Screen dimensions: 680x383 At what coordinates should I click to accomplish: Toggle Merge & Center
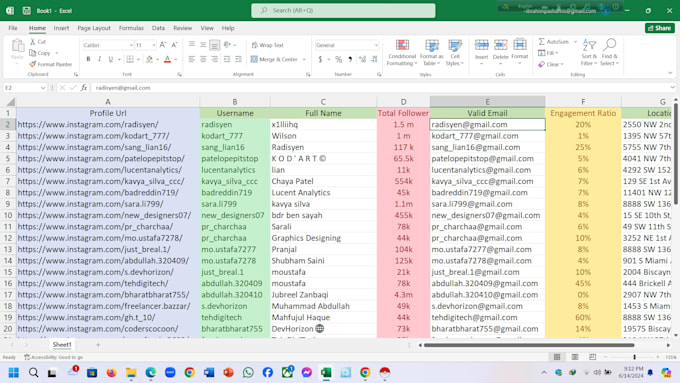pyautogui.click(x=274, y=59)
